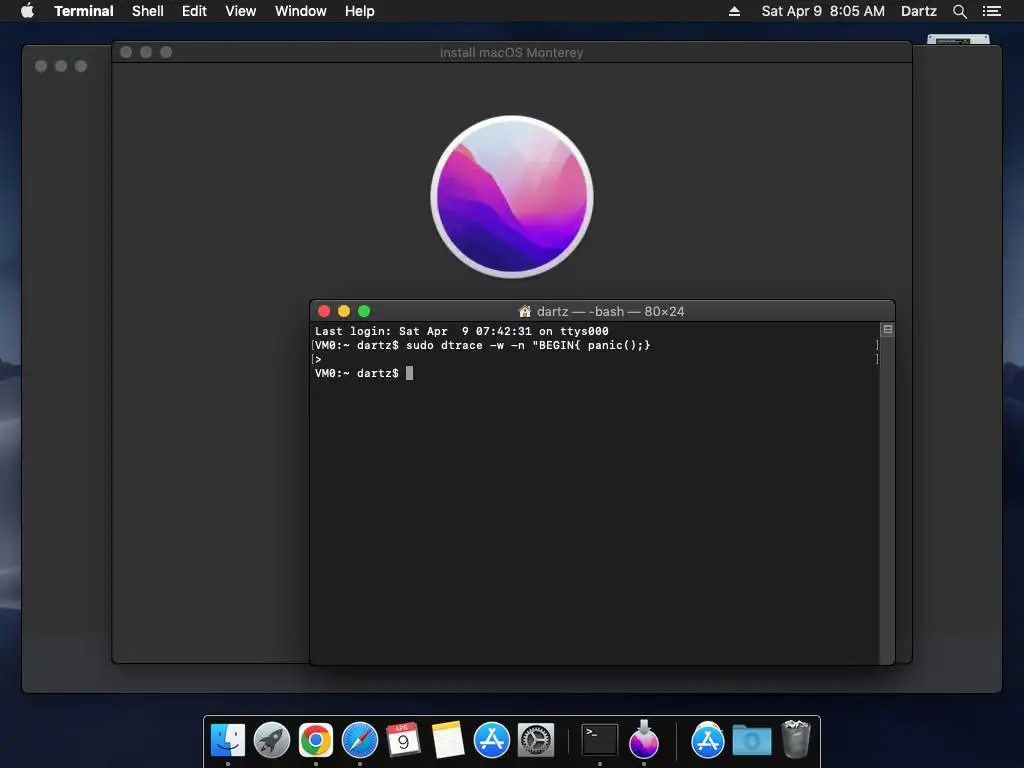The height and width of the screenshot is (768, 1024).
Task: Click the Install macOS Monterey window's first dimmed title-bar button
Action: pos(126,52)
